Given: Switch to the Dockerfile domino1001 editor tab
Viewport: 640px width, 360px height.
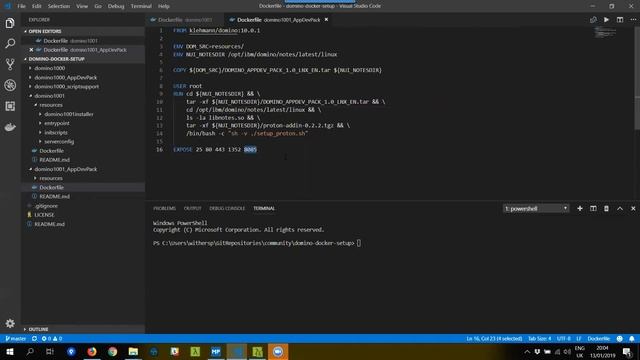Looking at the screenshot, I should pyautogui.click(x=185, y=20).
